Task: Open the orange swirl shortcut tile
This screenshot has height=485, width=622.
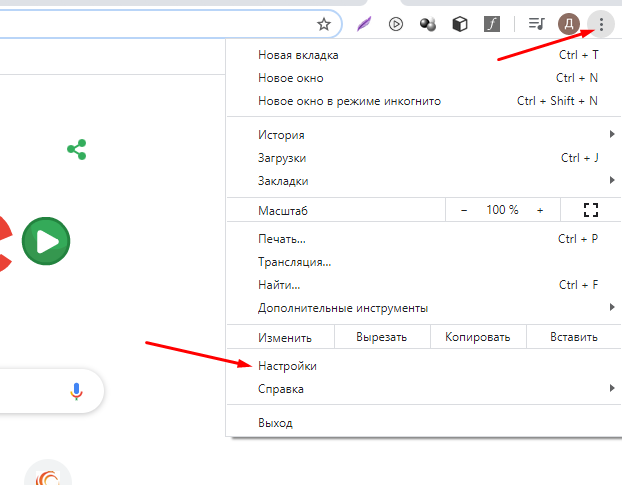Action: (x=48, y=474)
